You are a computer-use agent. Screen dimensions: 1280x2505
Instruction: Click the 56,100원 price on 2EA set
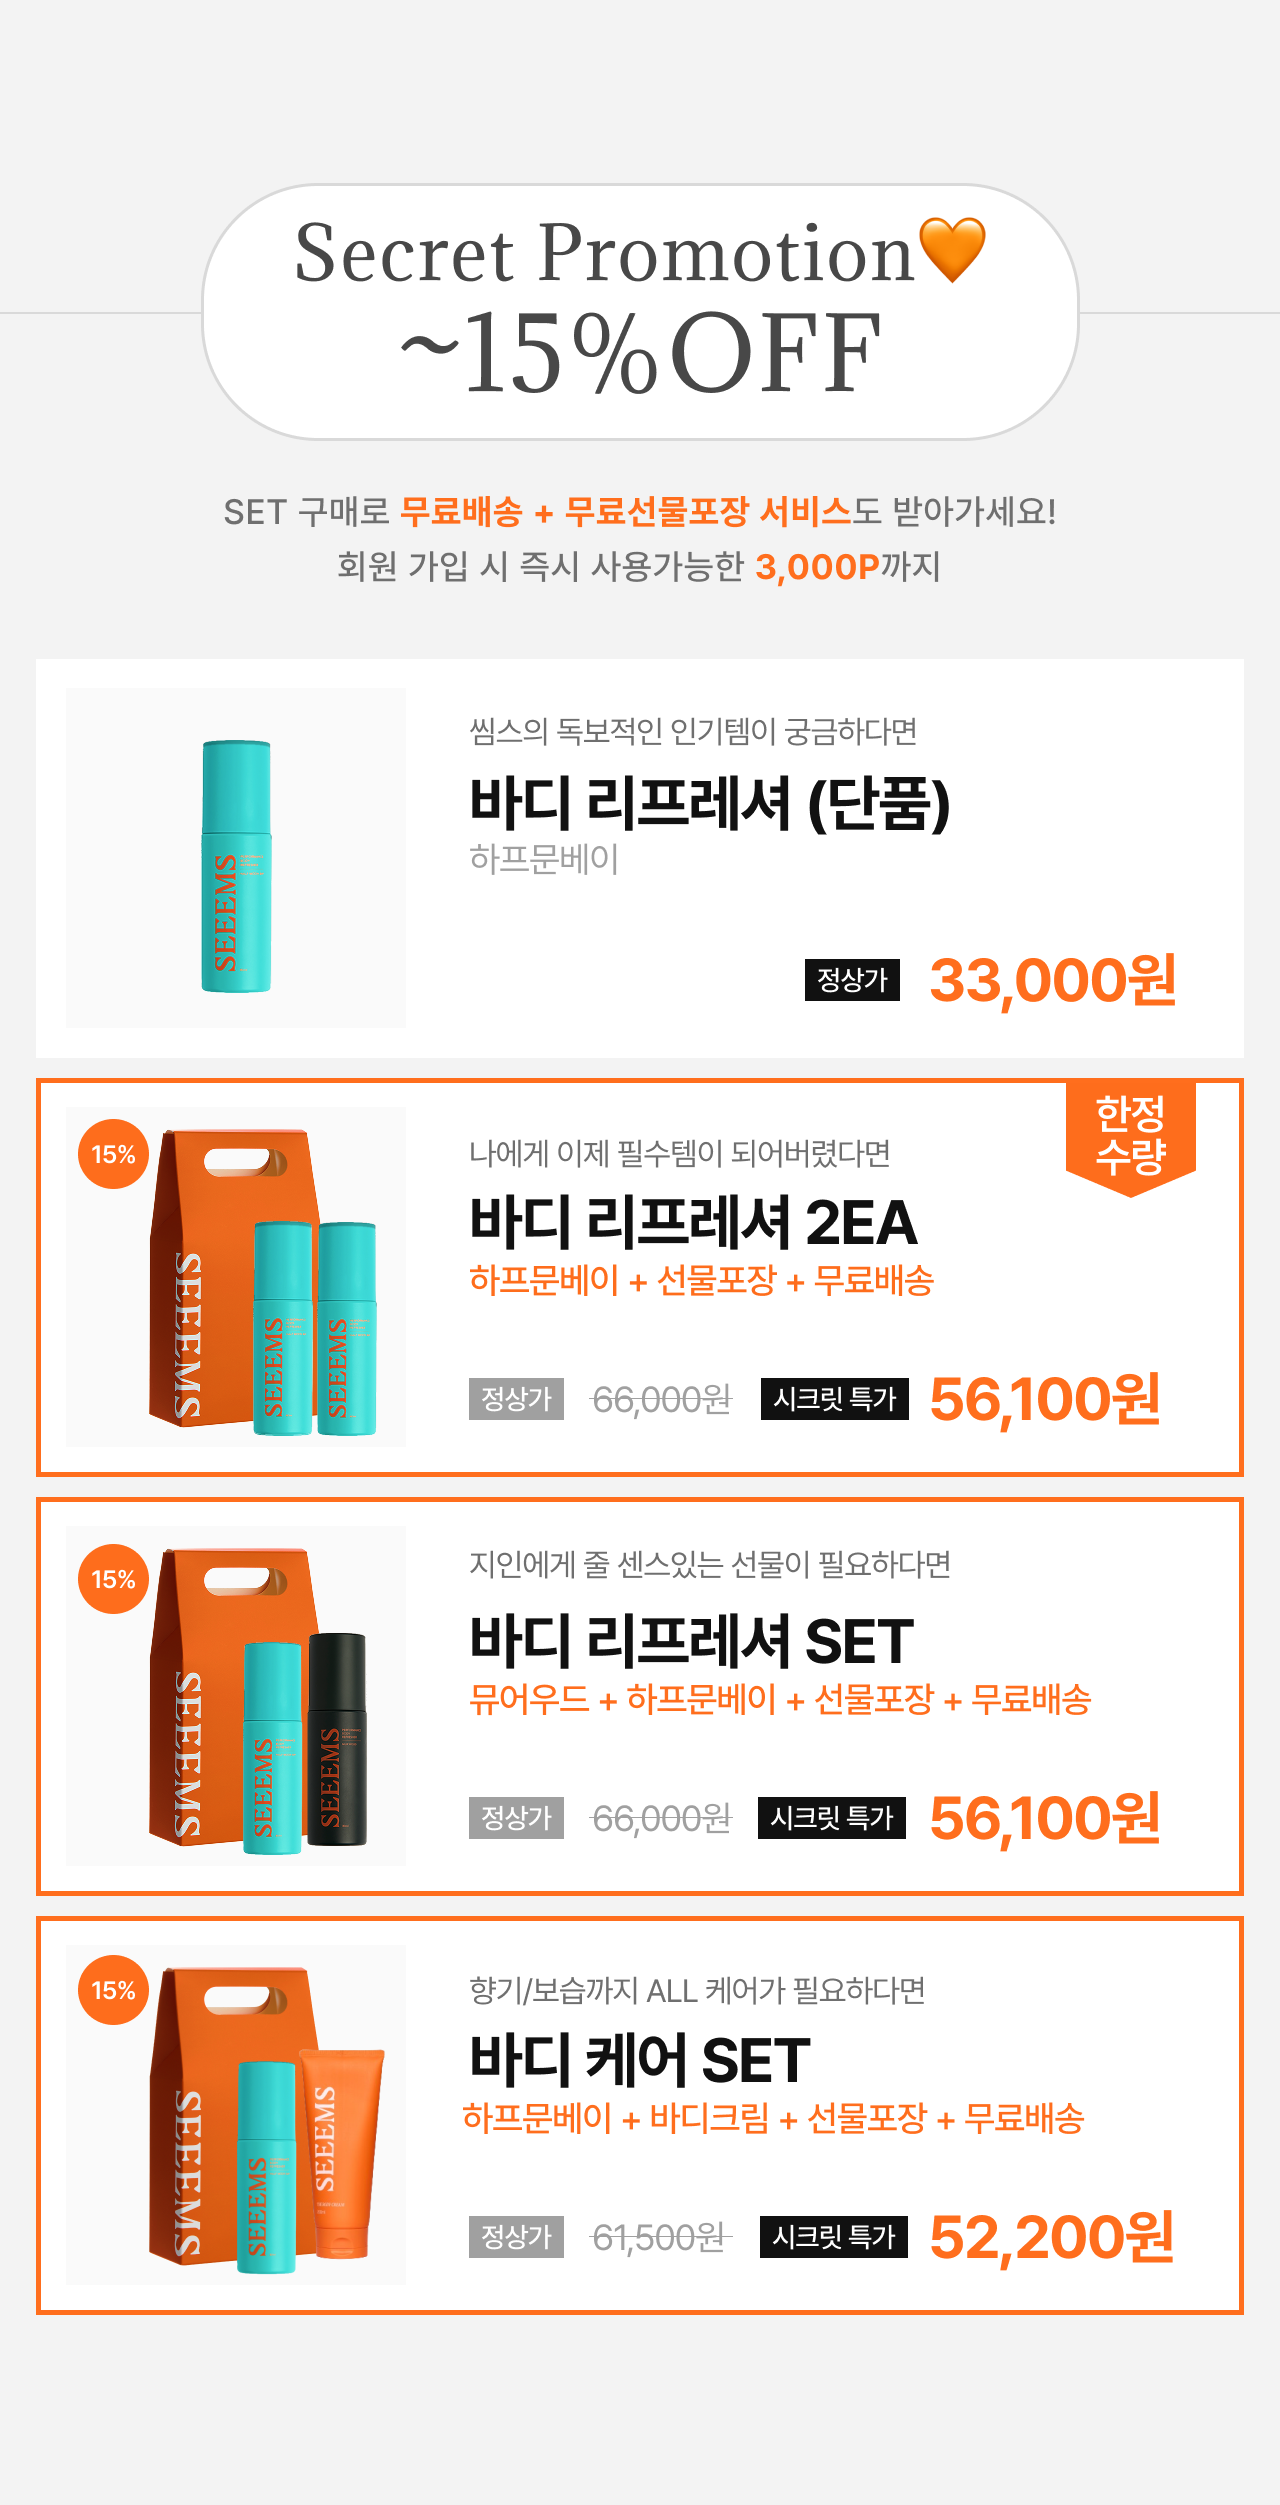point(1045,1399)
